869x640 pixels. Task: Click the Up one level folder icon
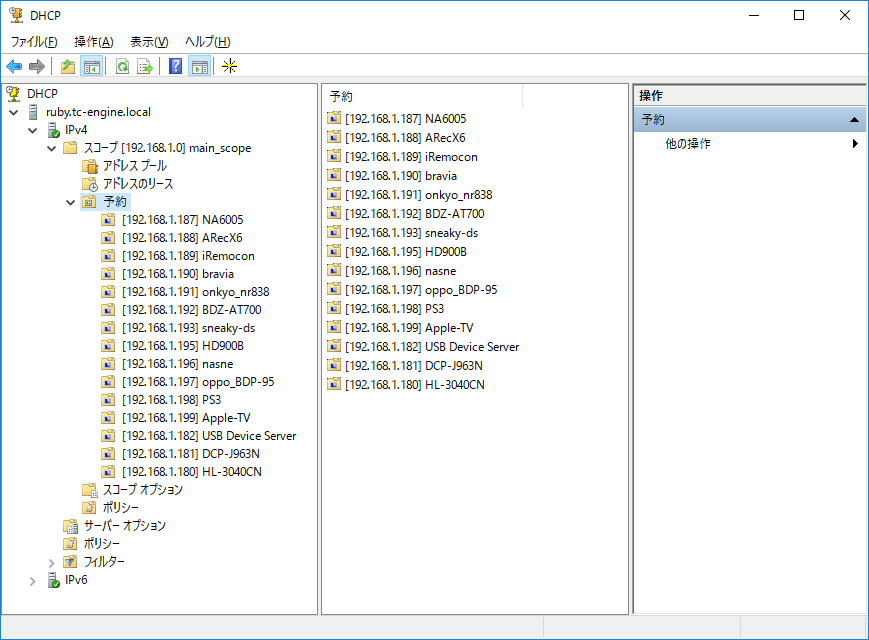(68, 66)
